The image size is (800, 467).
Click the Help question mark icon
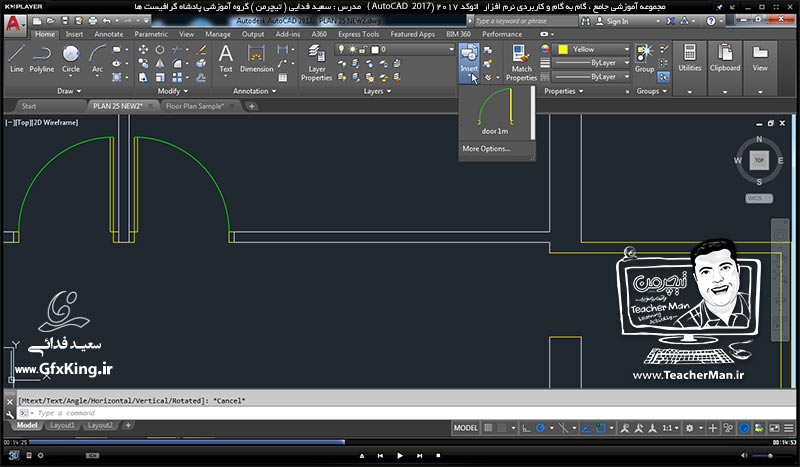711,21
